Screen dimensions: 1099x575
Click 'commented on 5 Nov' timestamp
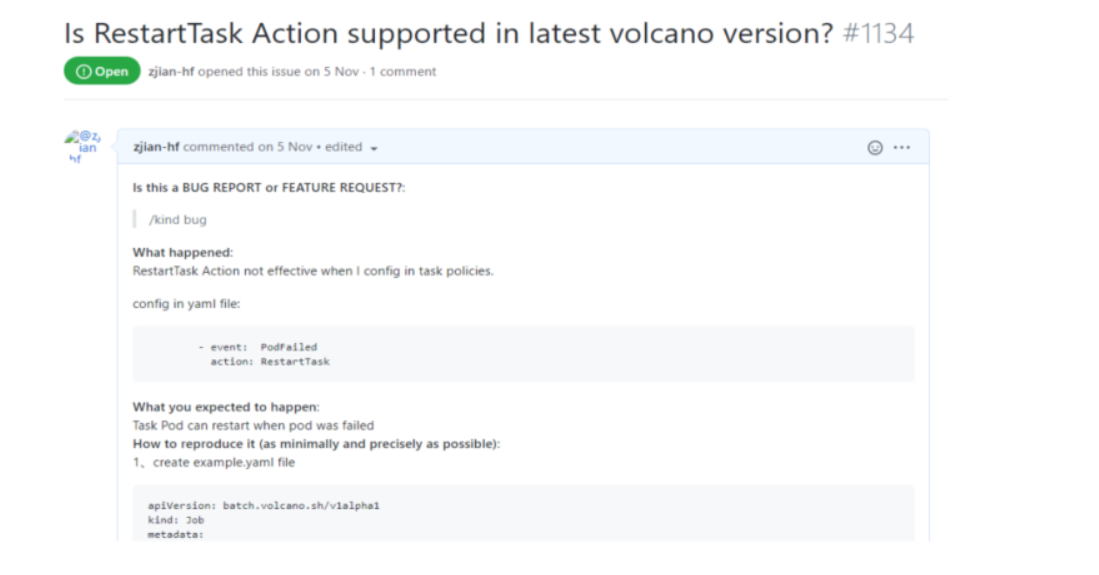[x=248, y=147]
